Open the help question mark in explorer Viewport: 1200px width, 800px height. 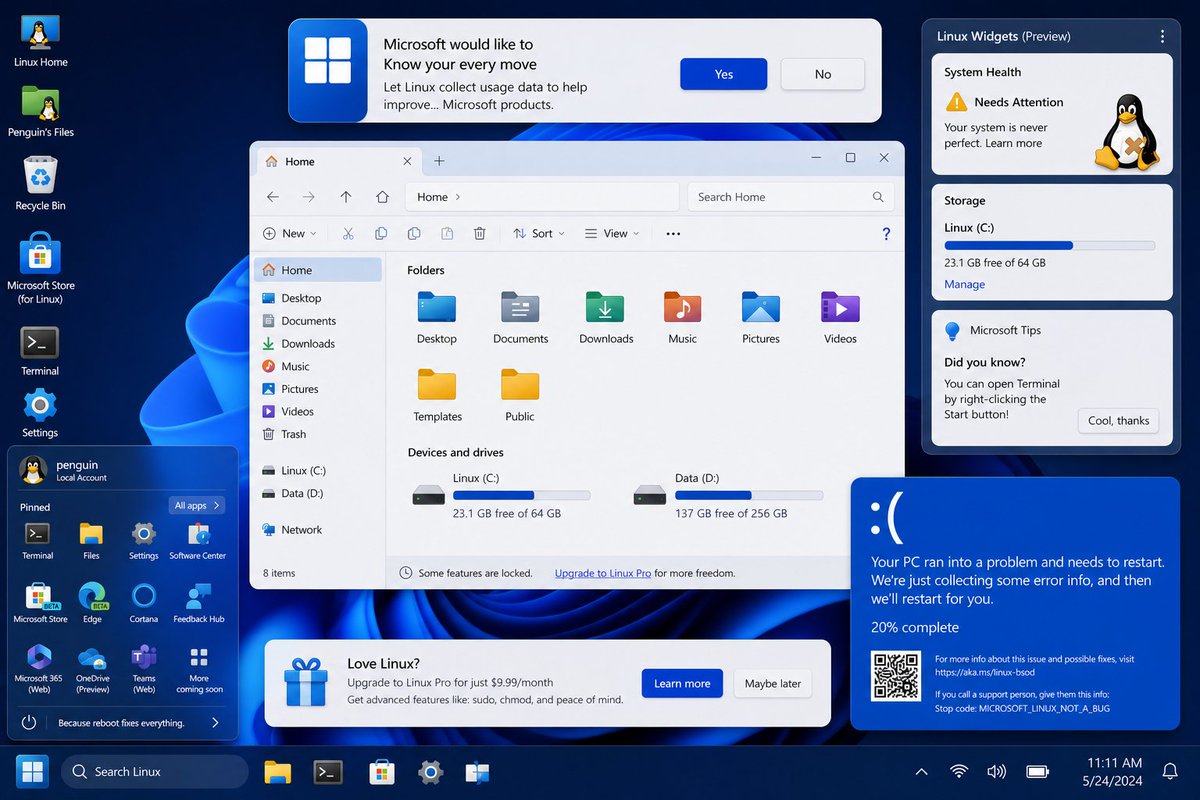coord(886,233)
